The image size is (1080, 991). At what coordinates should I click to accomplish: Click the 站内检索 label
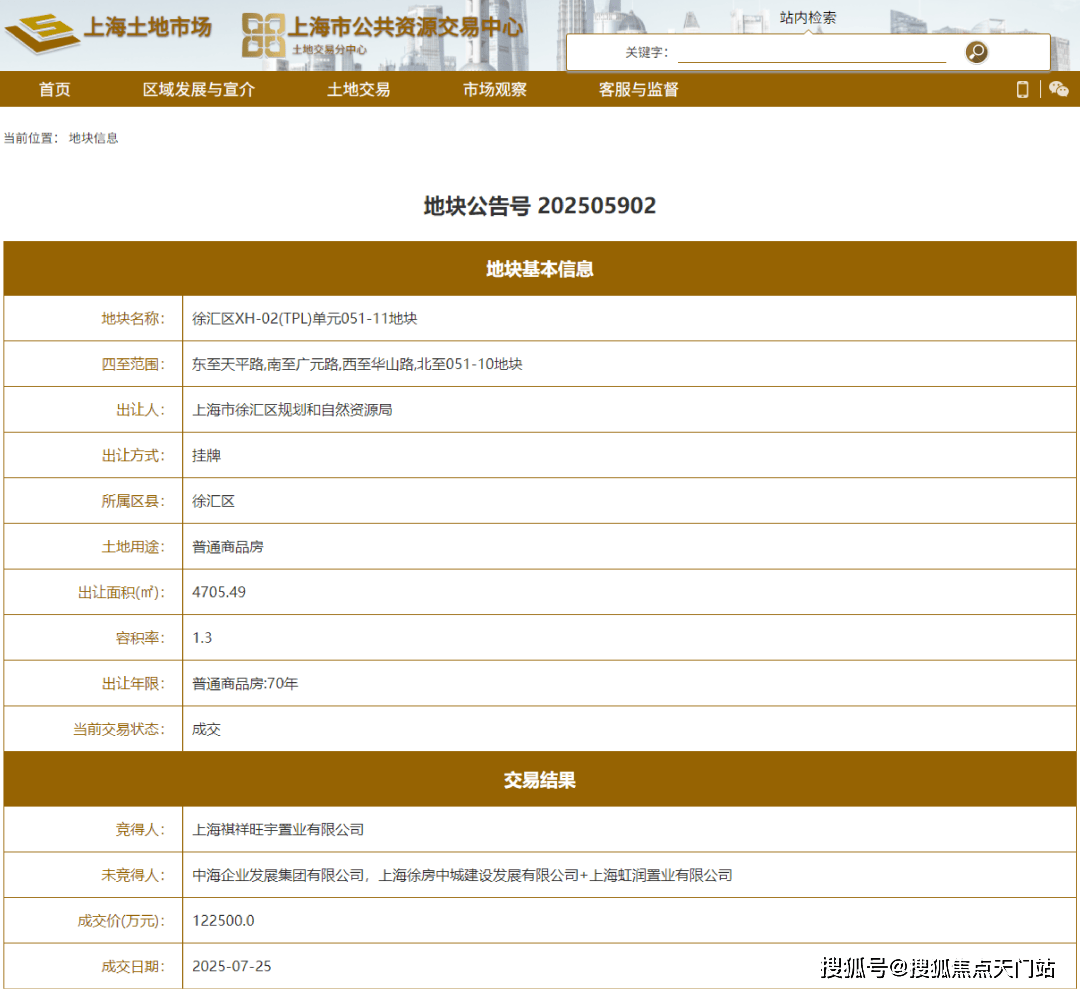point(808,17)
